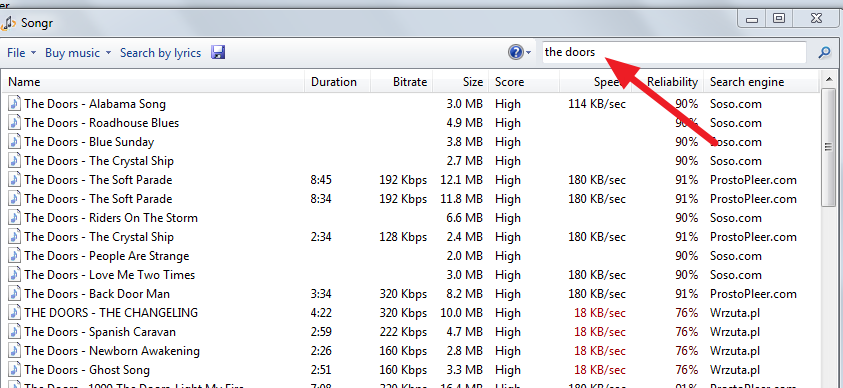Click music file icon for Love Me Two Times
Image resolution: width=843 pixels, height=388 pixels.
point(15,275)
